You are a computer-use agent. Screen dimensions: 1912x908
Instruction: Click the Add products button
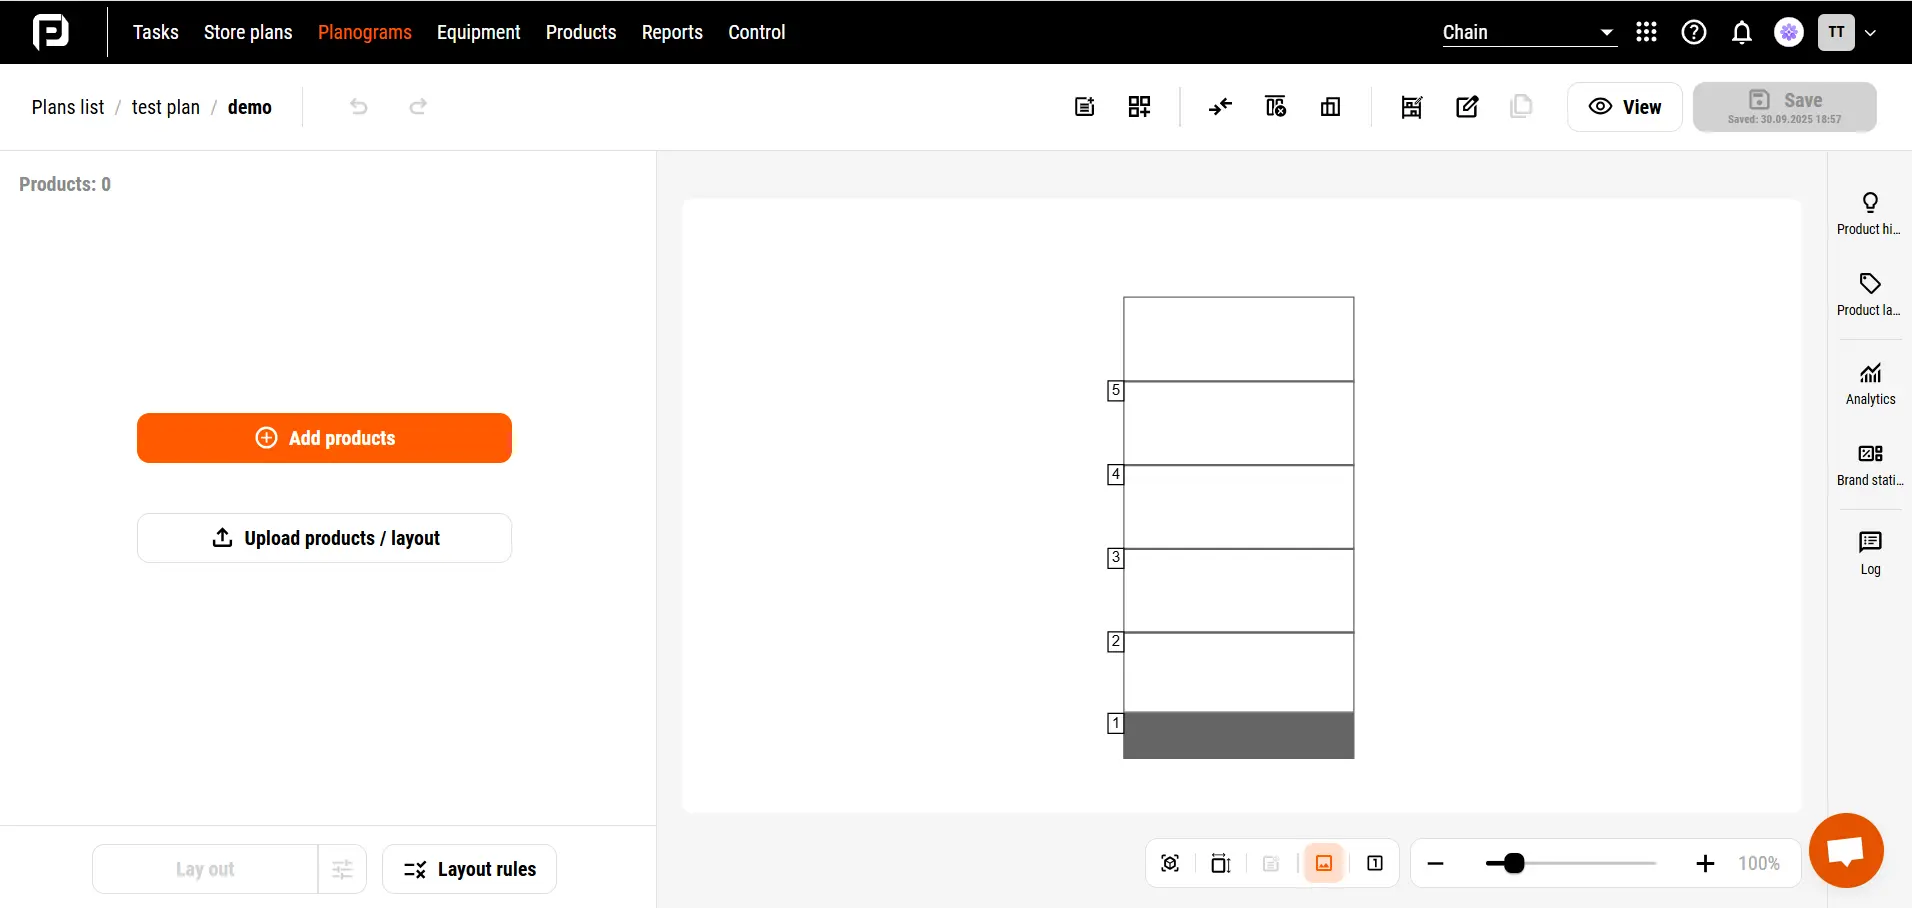324,438
